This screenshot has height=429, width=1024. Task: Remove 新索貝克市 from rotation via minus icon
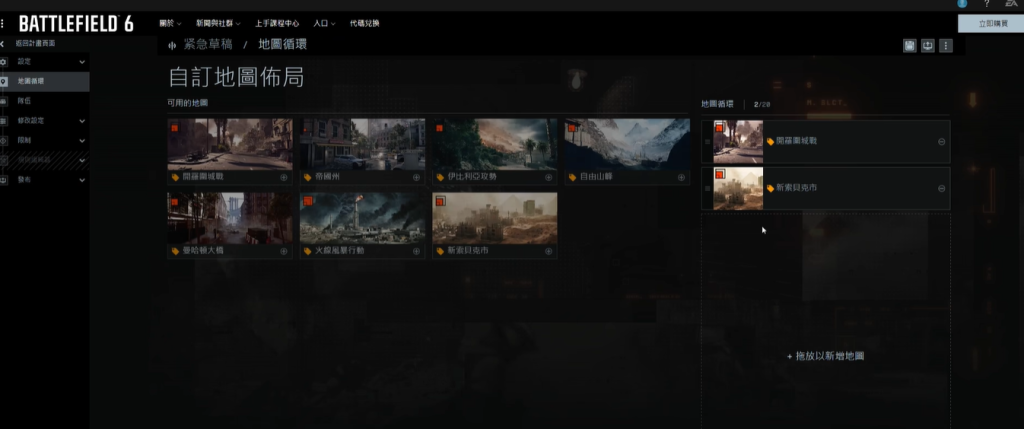(942, 189)
